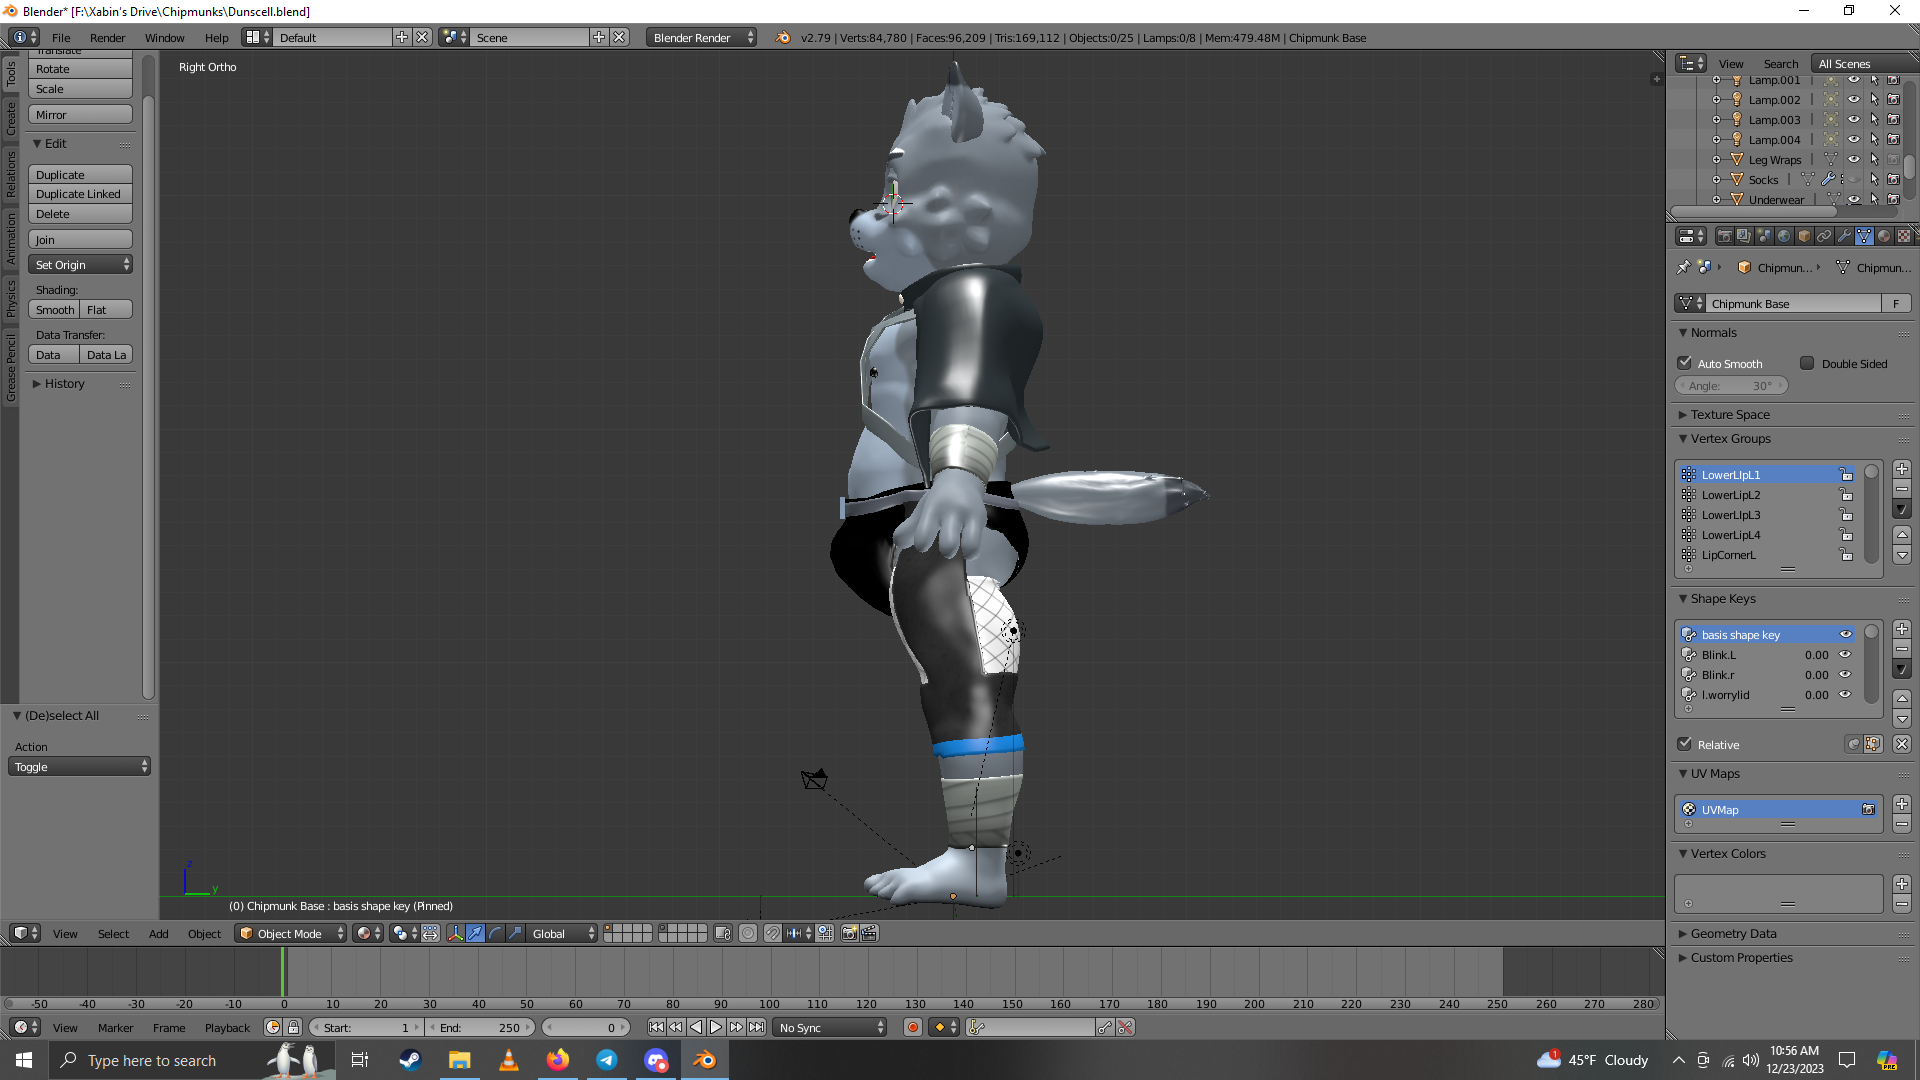Click the Duplicate Linked button
The height and width of the screenshot is (1080, 1920).
coord(79,194)
